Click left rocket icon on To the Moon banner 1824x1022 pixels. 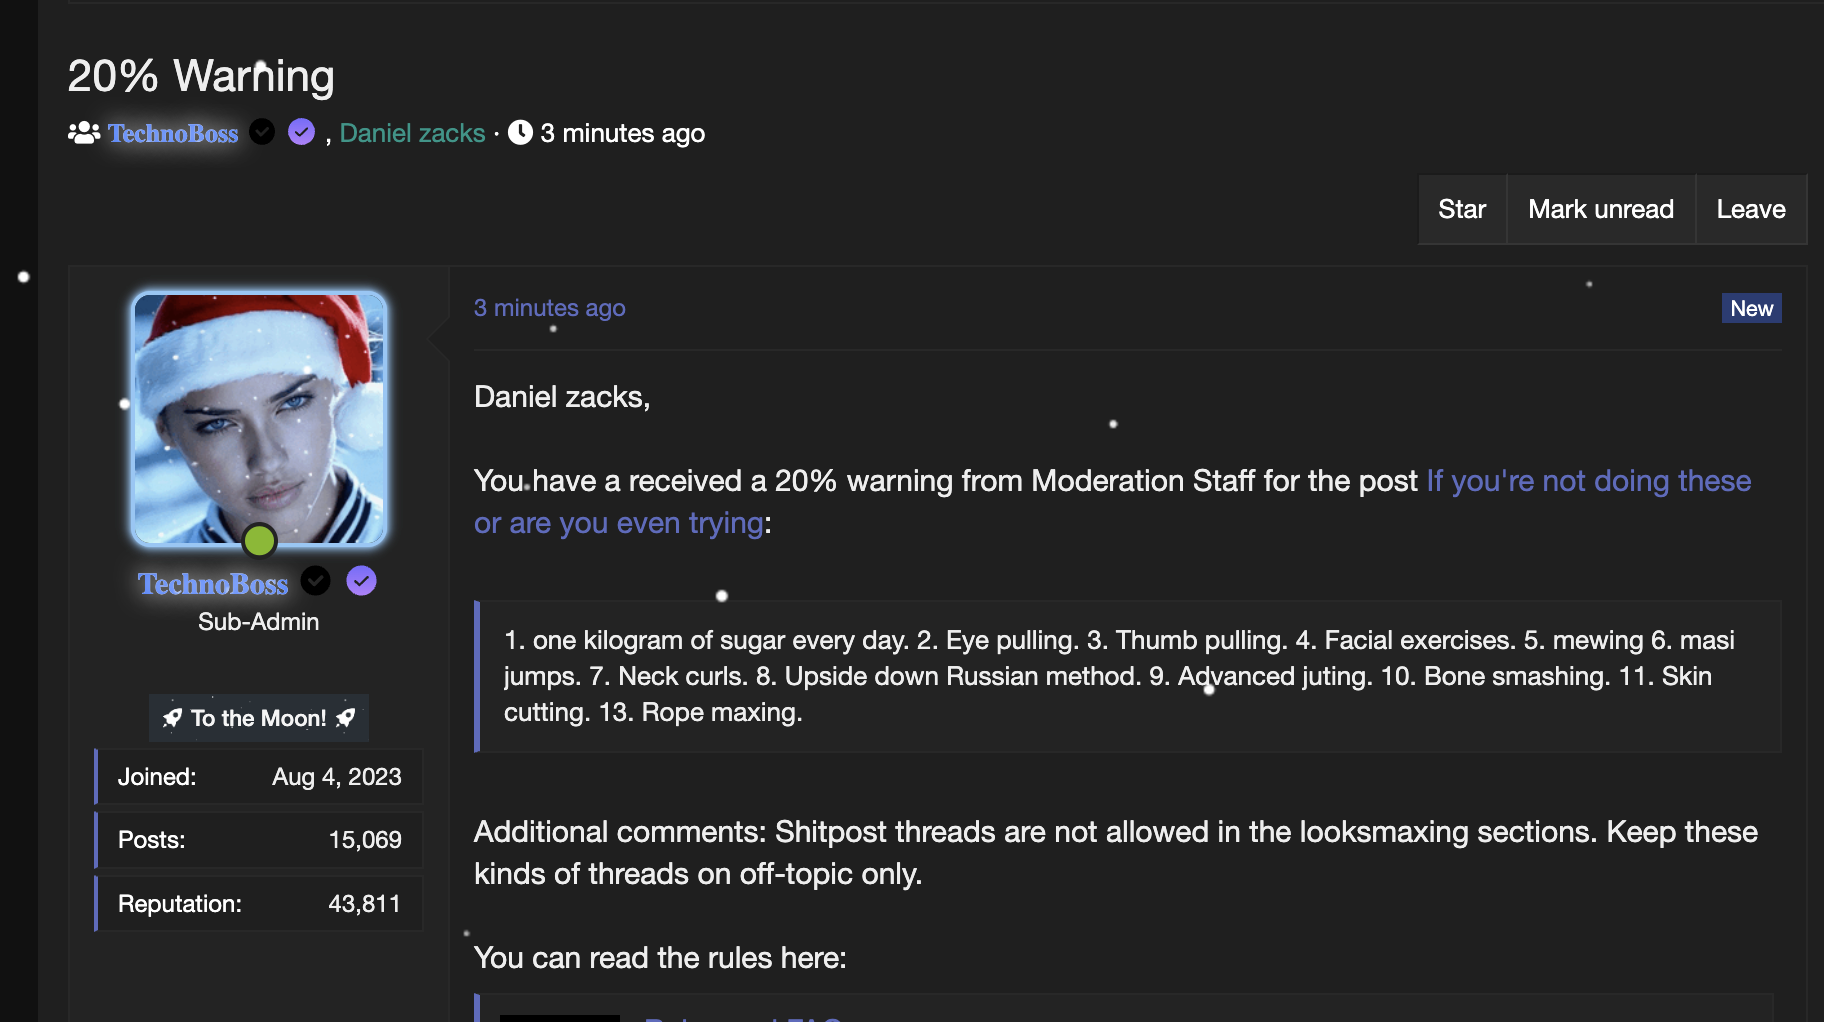pos(172,718)
